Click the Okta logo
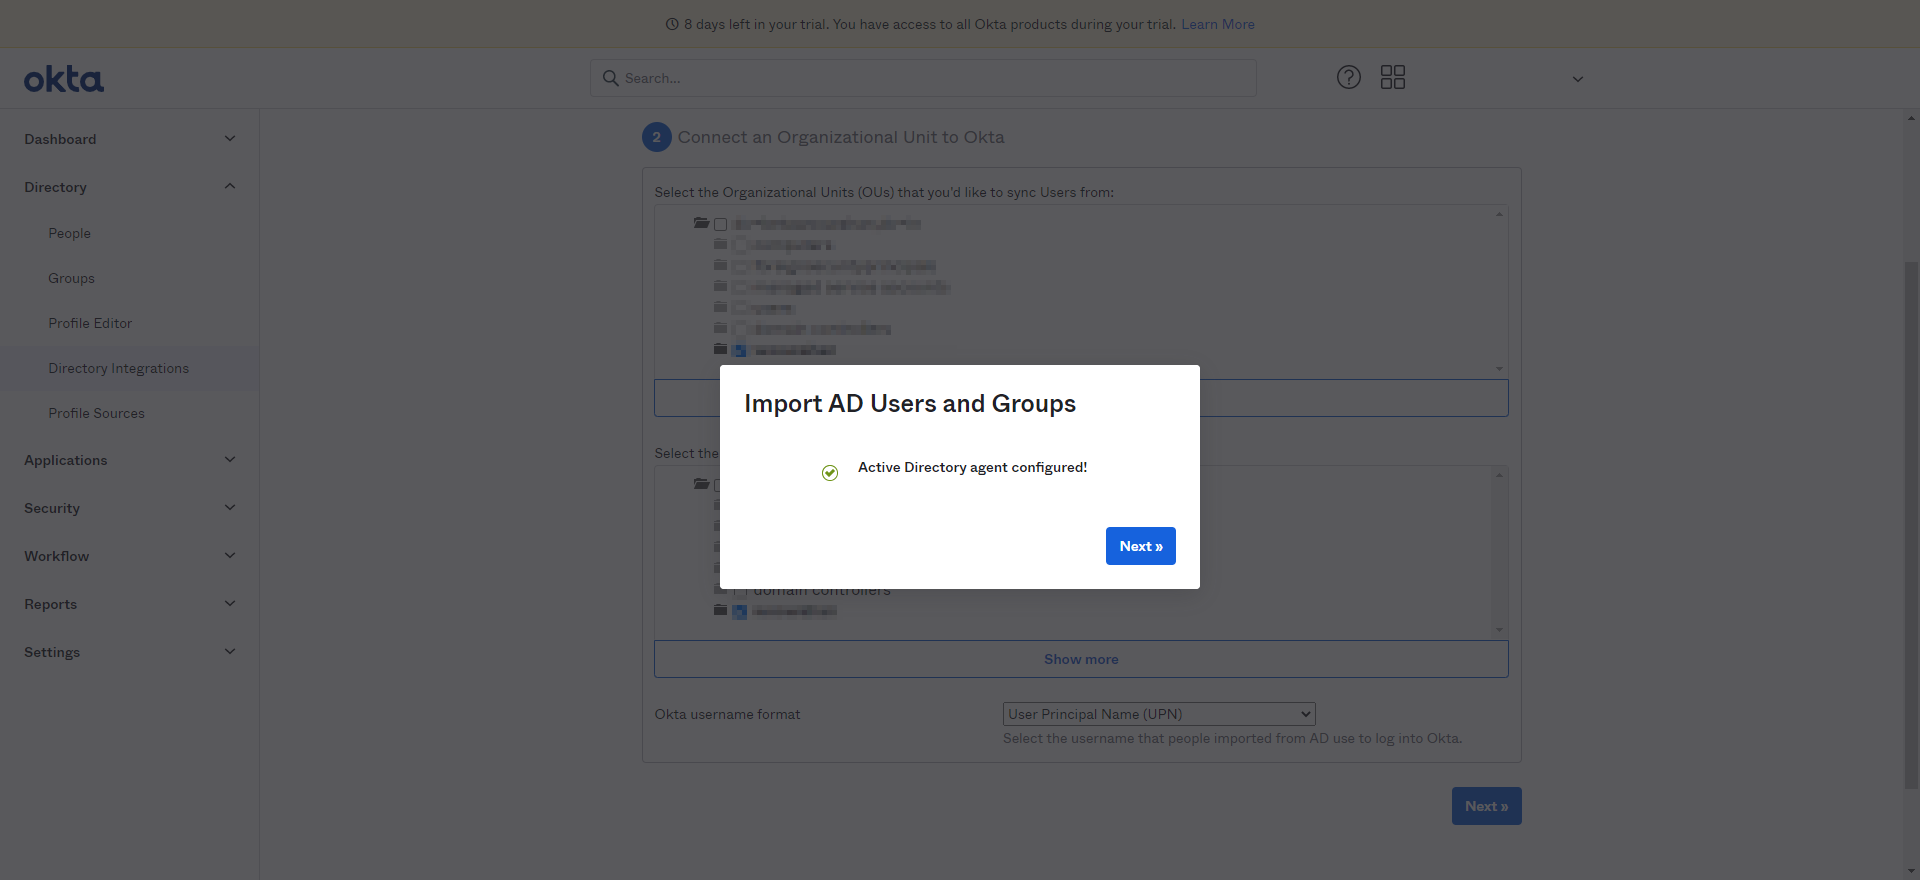 (x=64, y=79)
